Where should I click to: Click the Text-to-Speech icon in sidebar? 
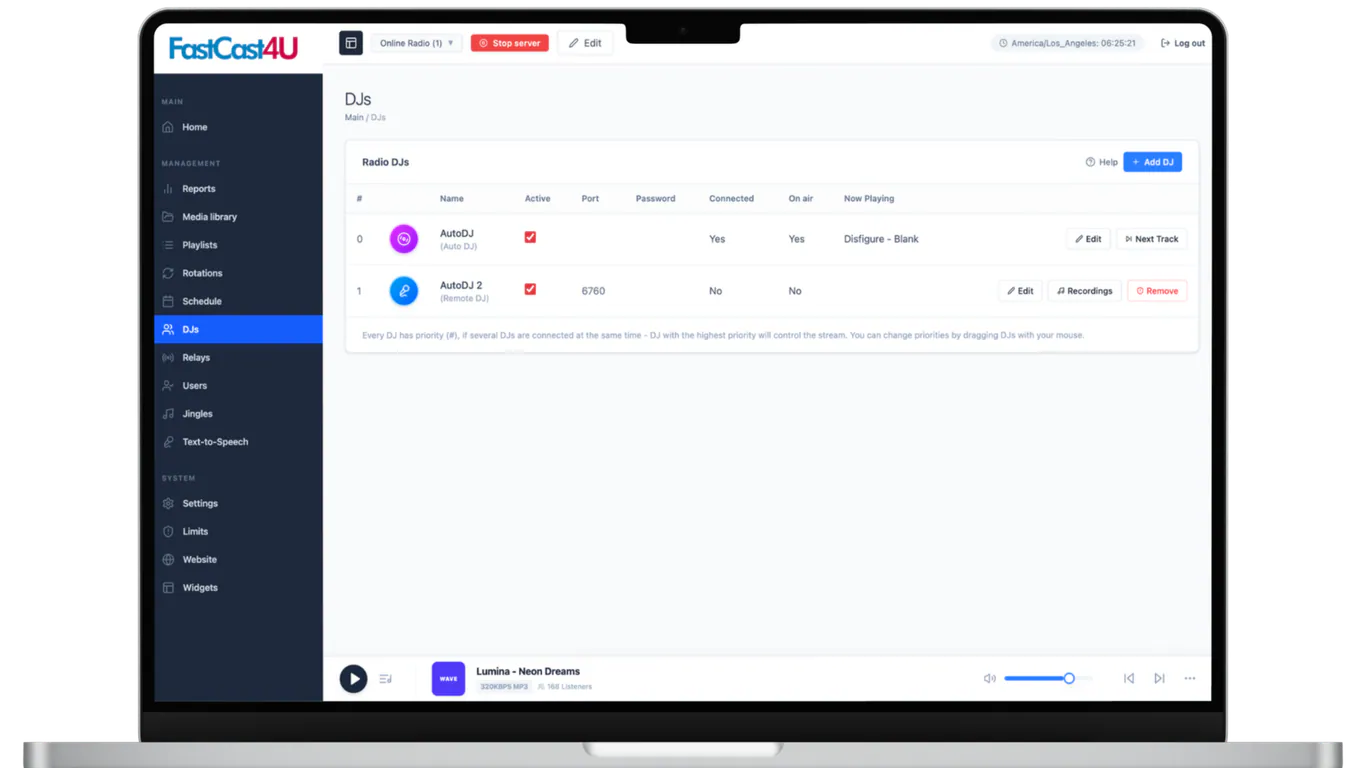(x=168, y=441)
